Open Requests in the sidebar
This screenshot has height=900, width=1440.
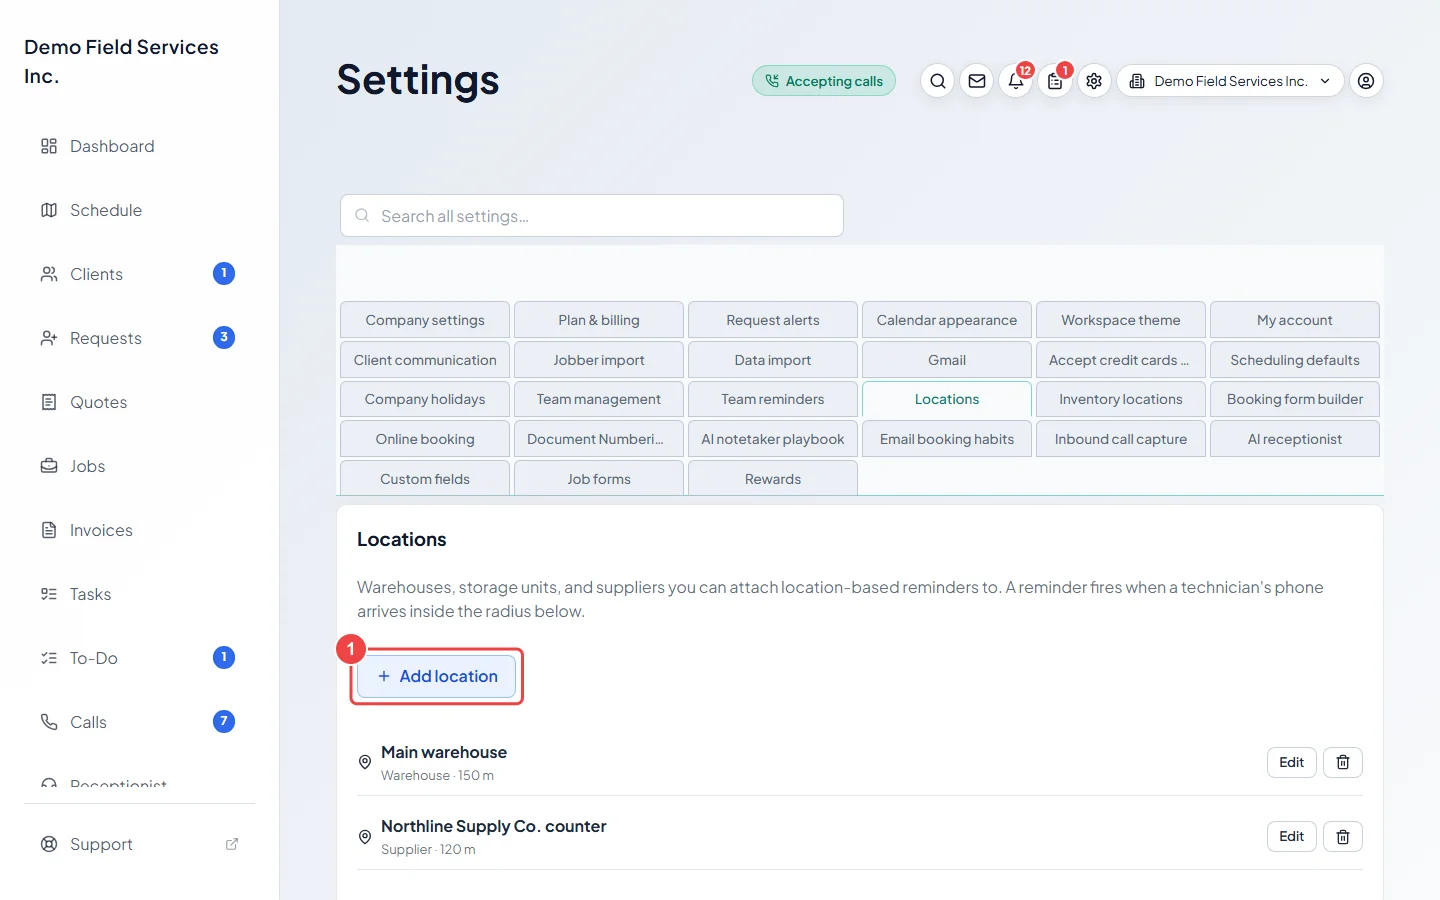coord(140,338)
